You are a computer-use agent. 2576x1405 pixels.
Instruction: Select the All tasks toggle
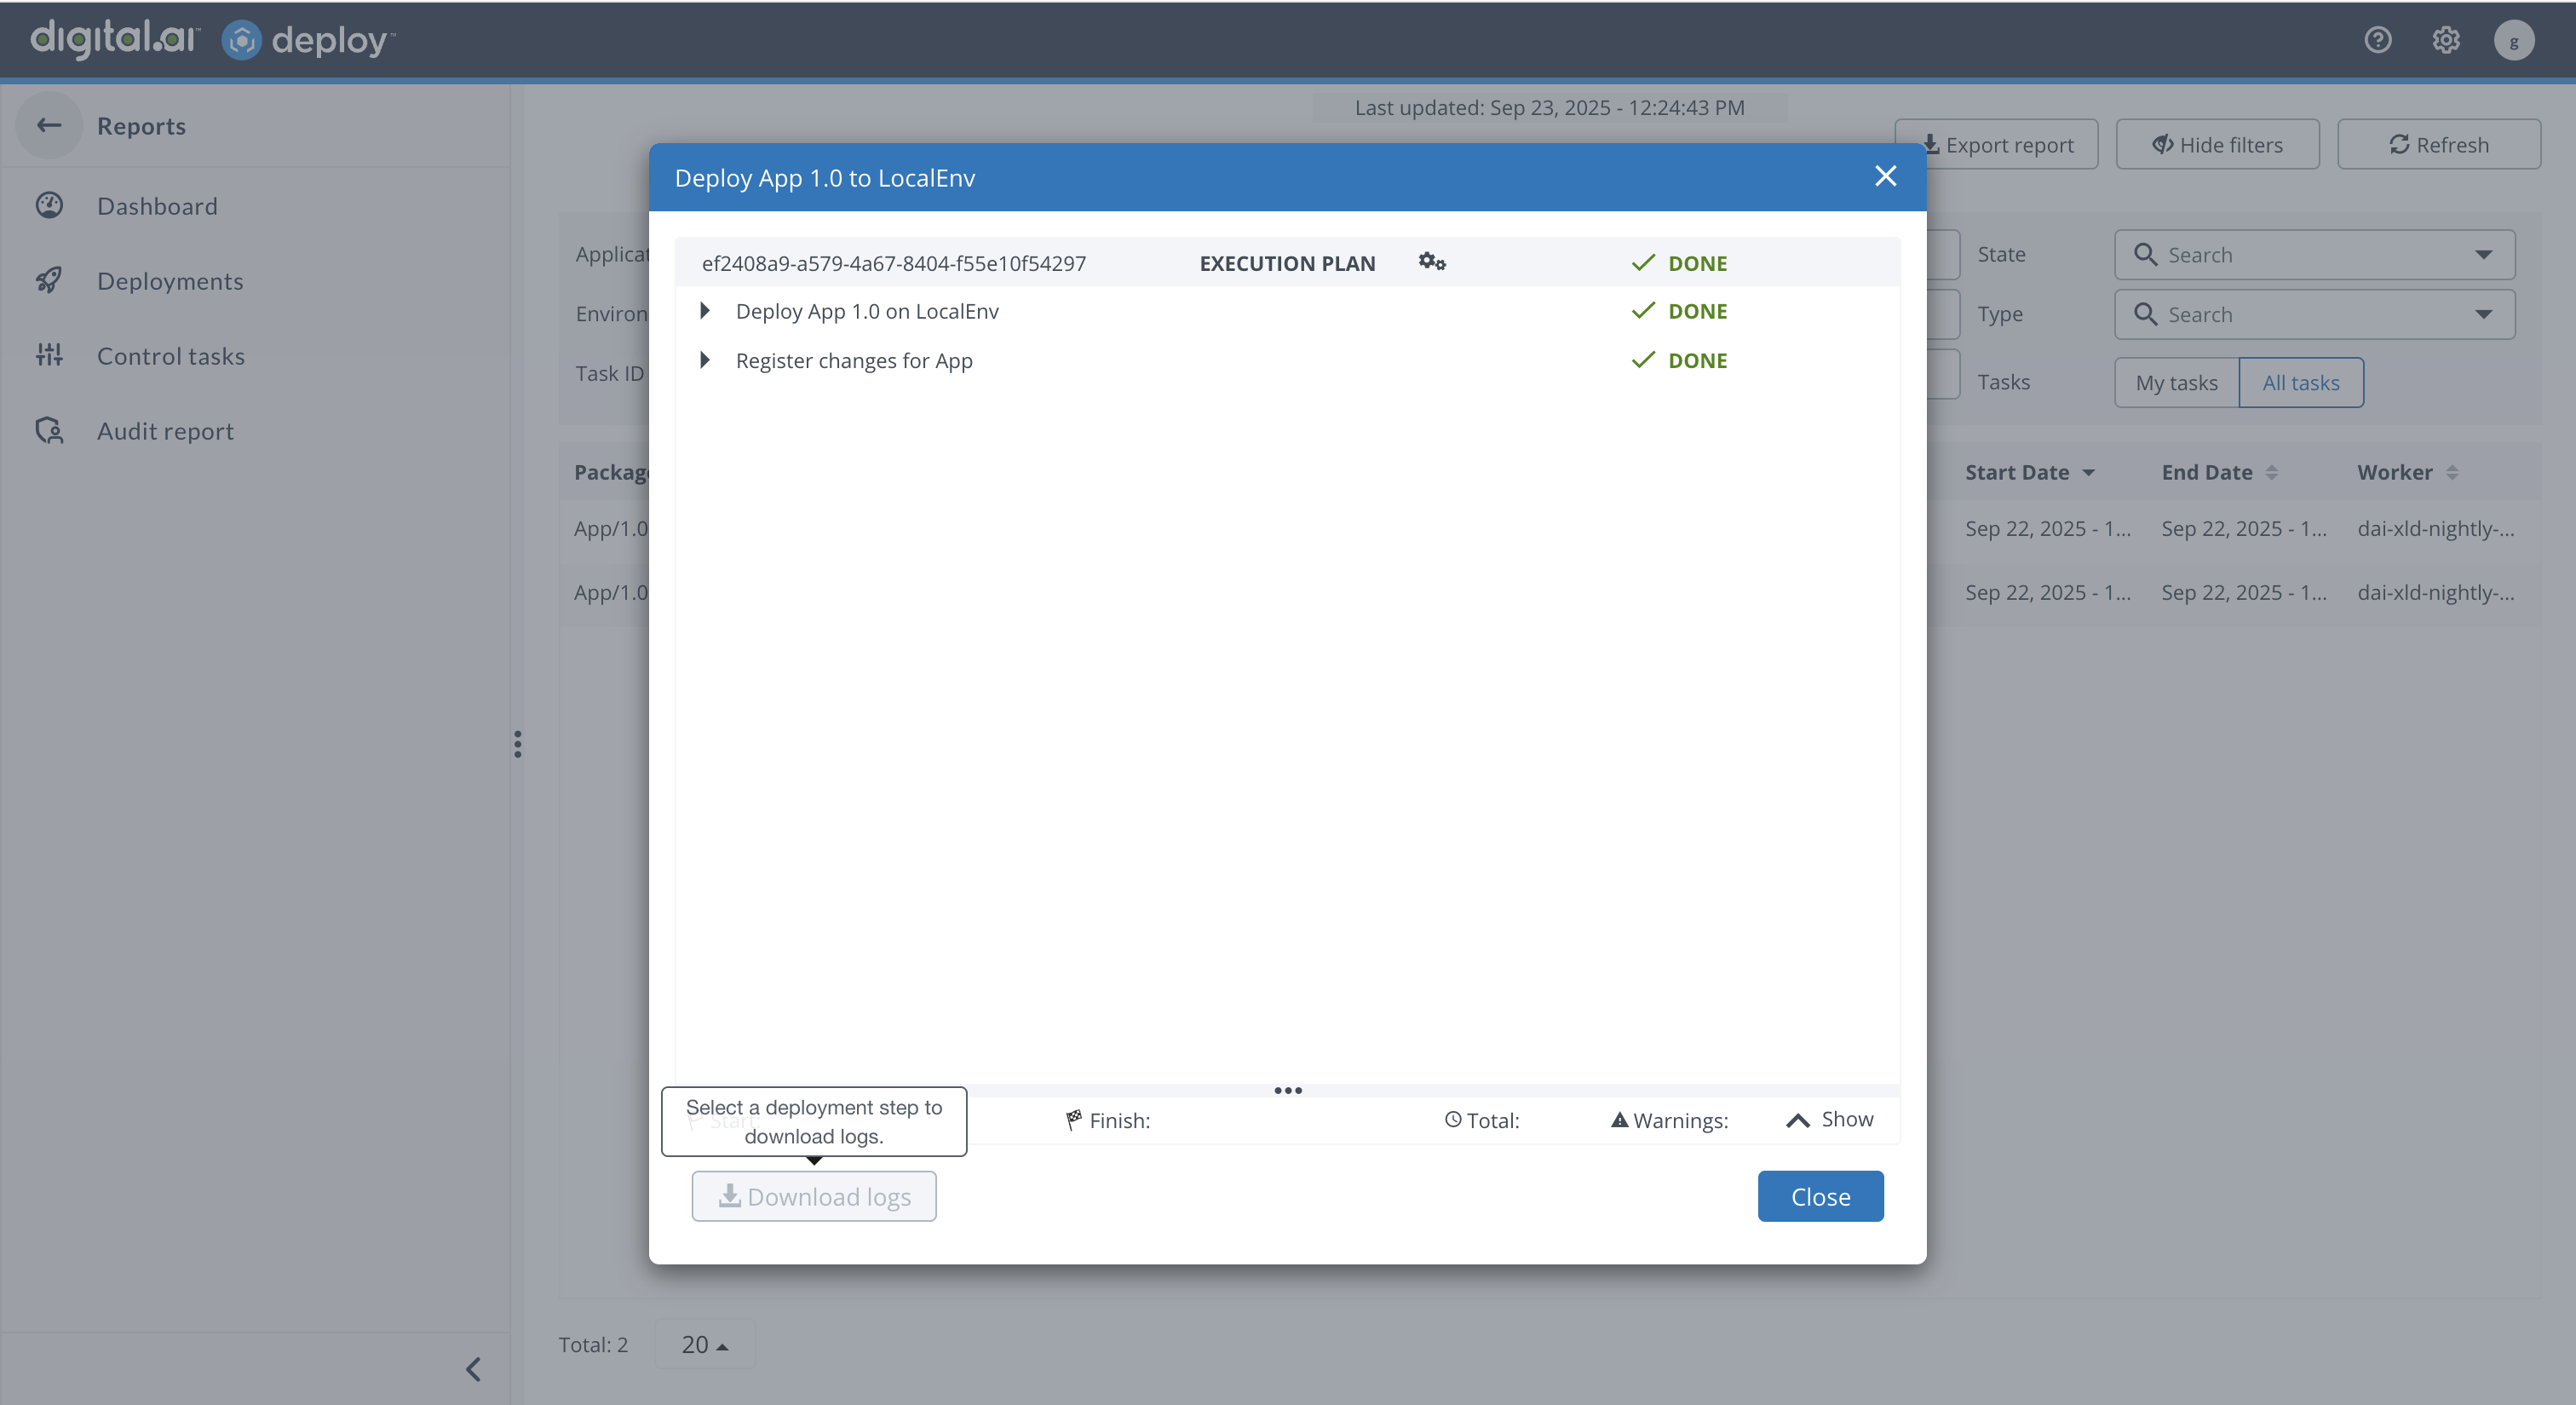(2300, 383)
